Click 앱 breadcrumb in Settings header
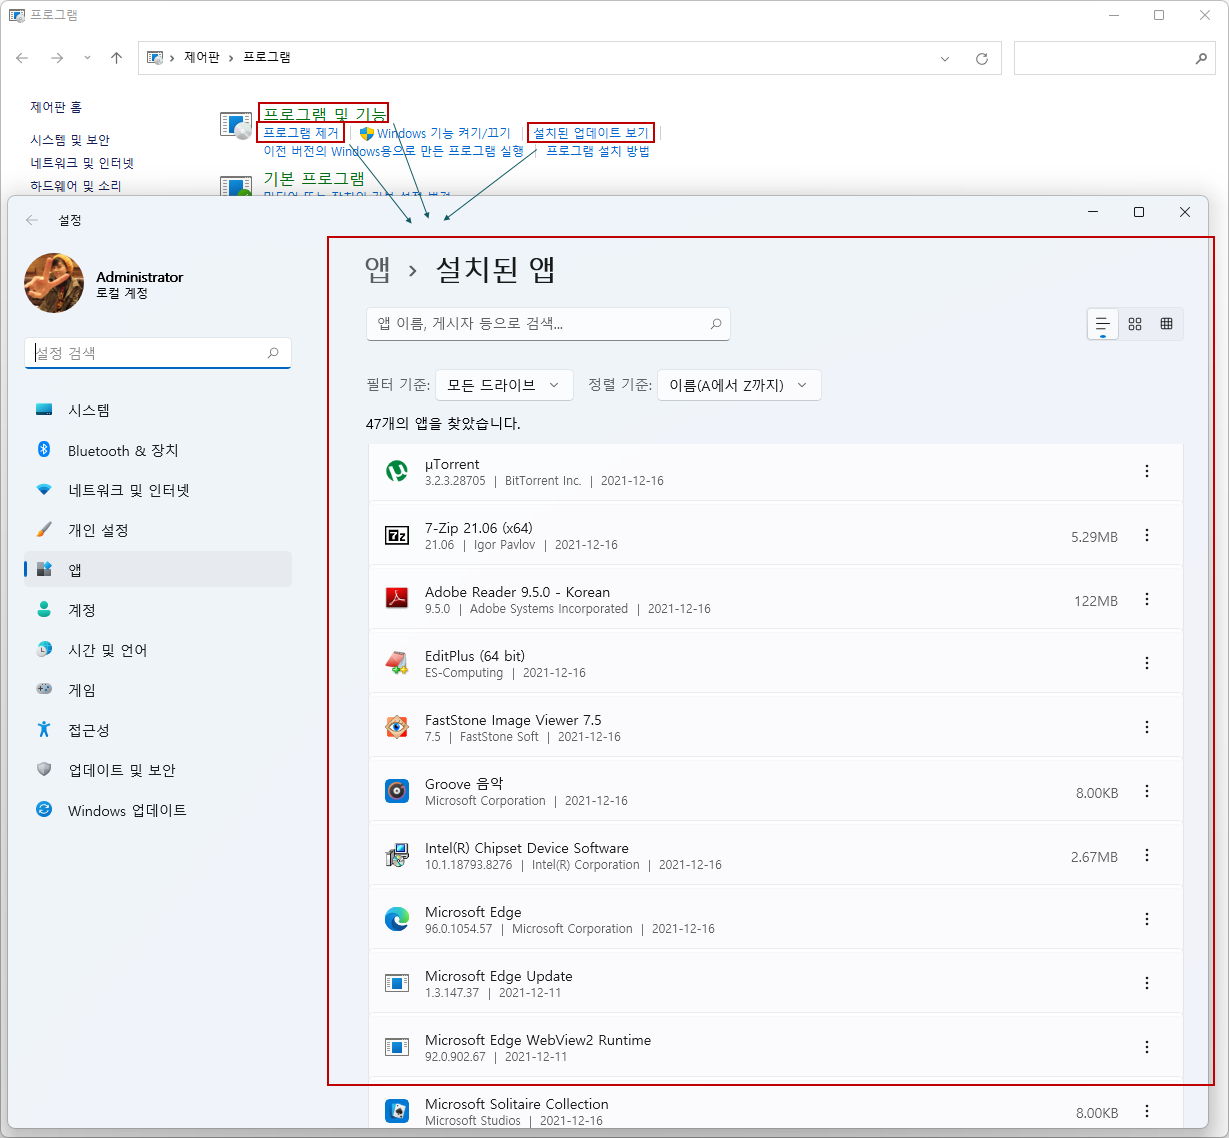The width and height of the screenshot is (1229, 1138). [378, 269]
